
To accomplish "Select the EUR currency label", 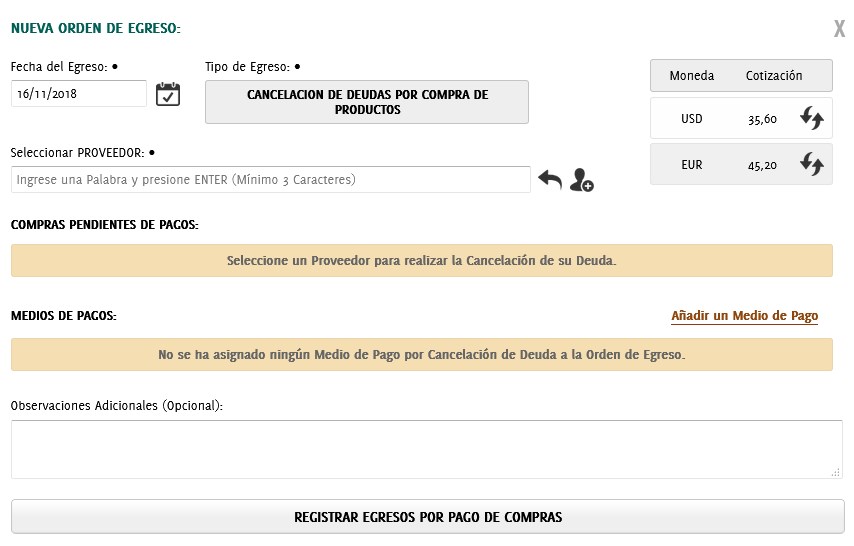I will pos(692,165).
